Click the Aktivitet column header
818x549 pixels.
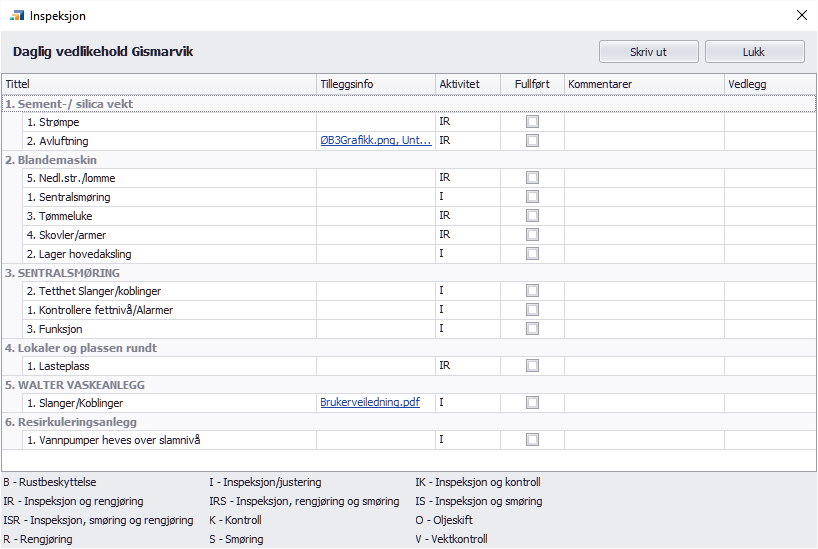coord(467,84)
